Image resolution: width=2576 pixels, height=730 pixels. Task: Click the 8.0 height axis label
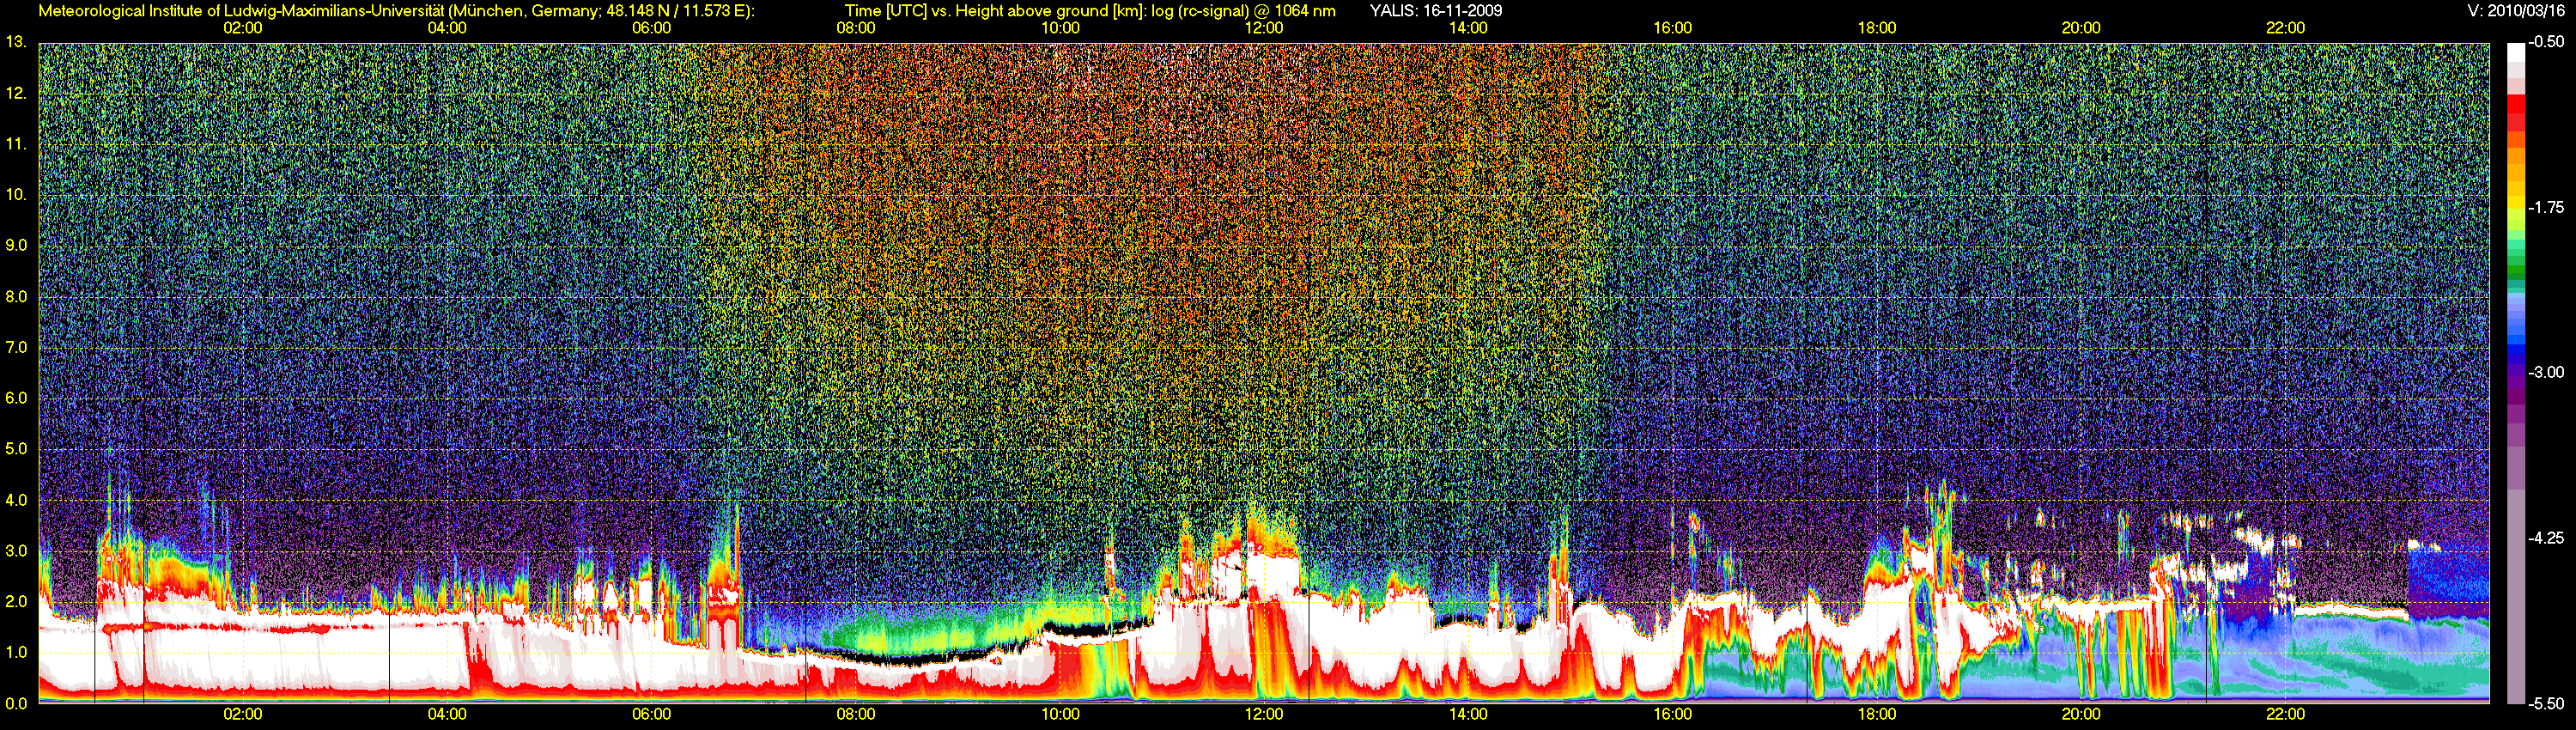point(16,296)
